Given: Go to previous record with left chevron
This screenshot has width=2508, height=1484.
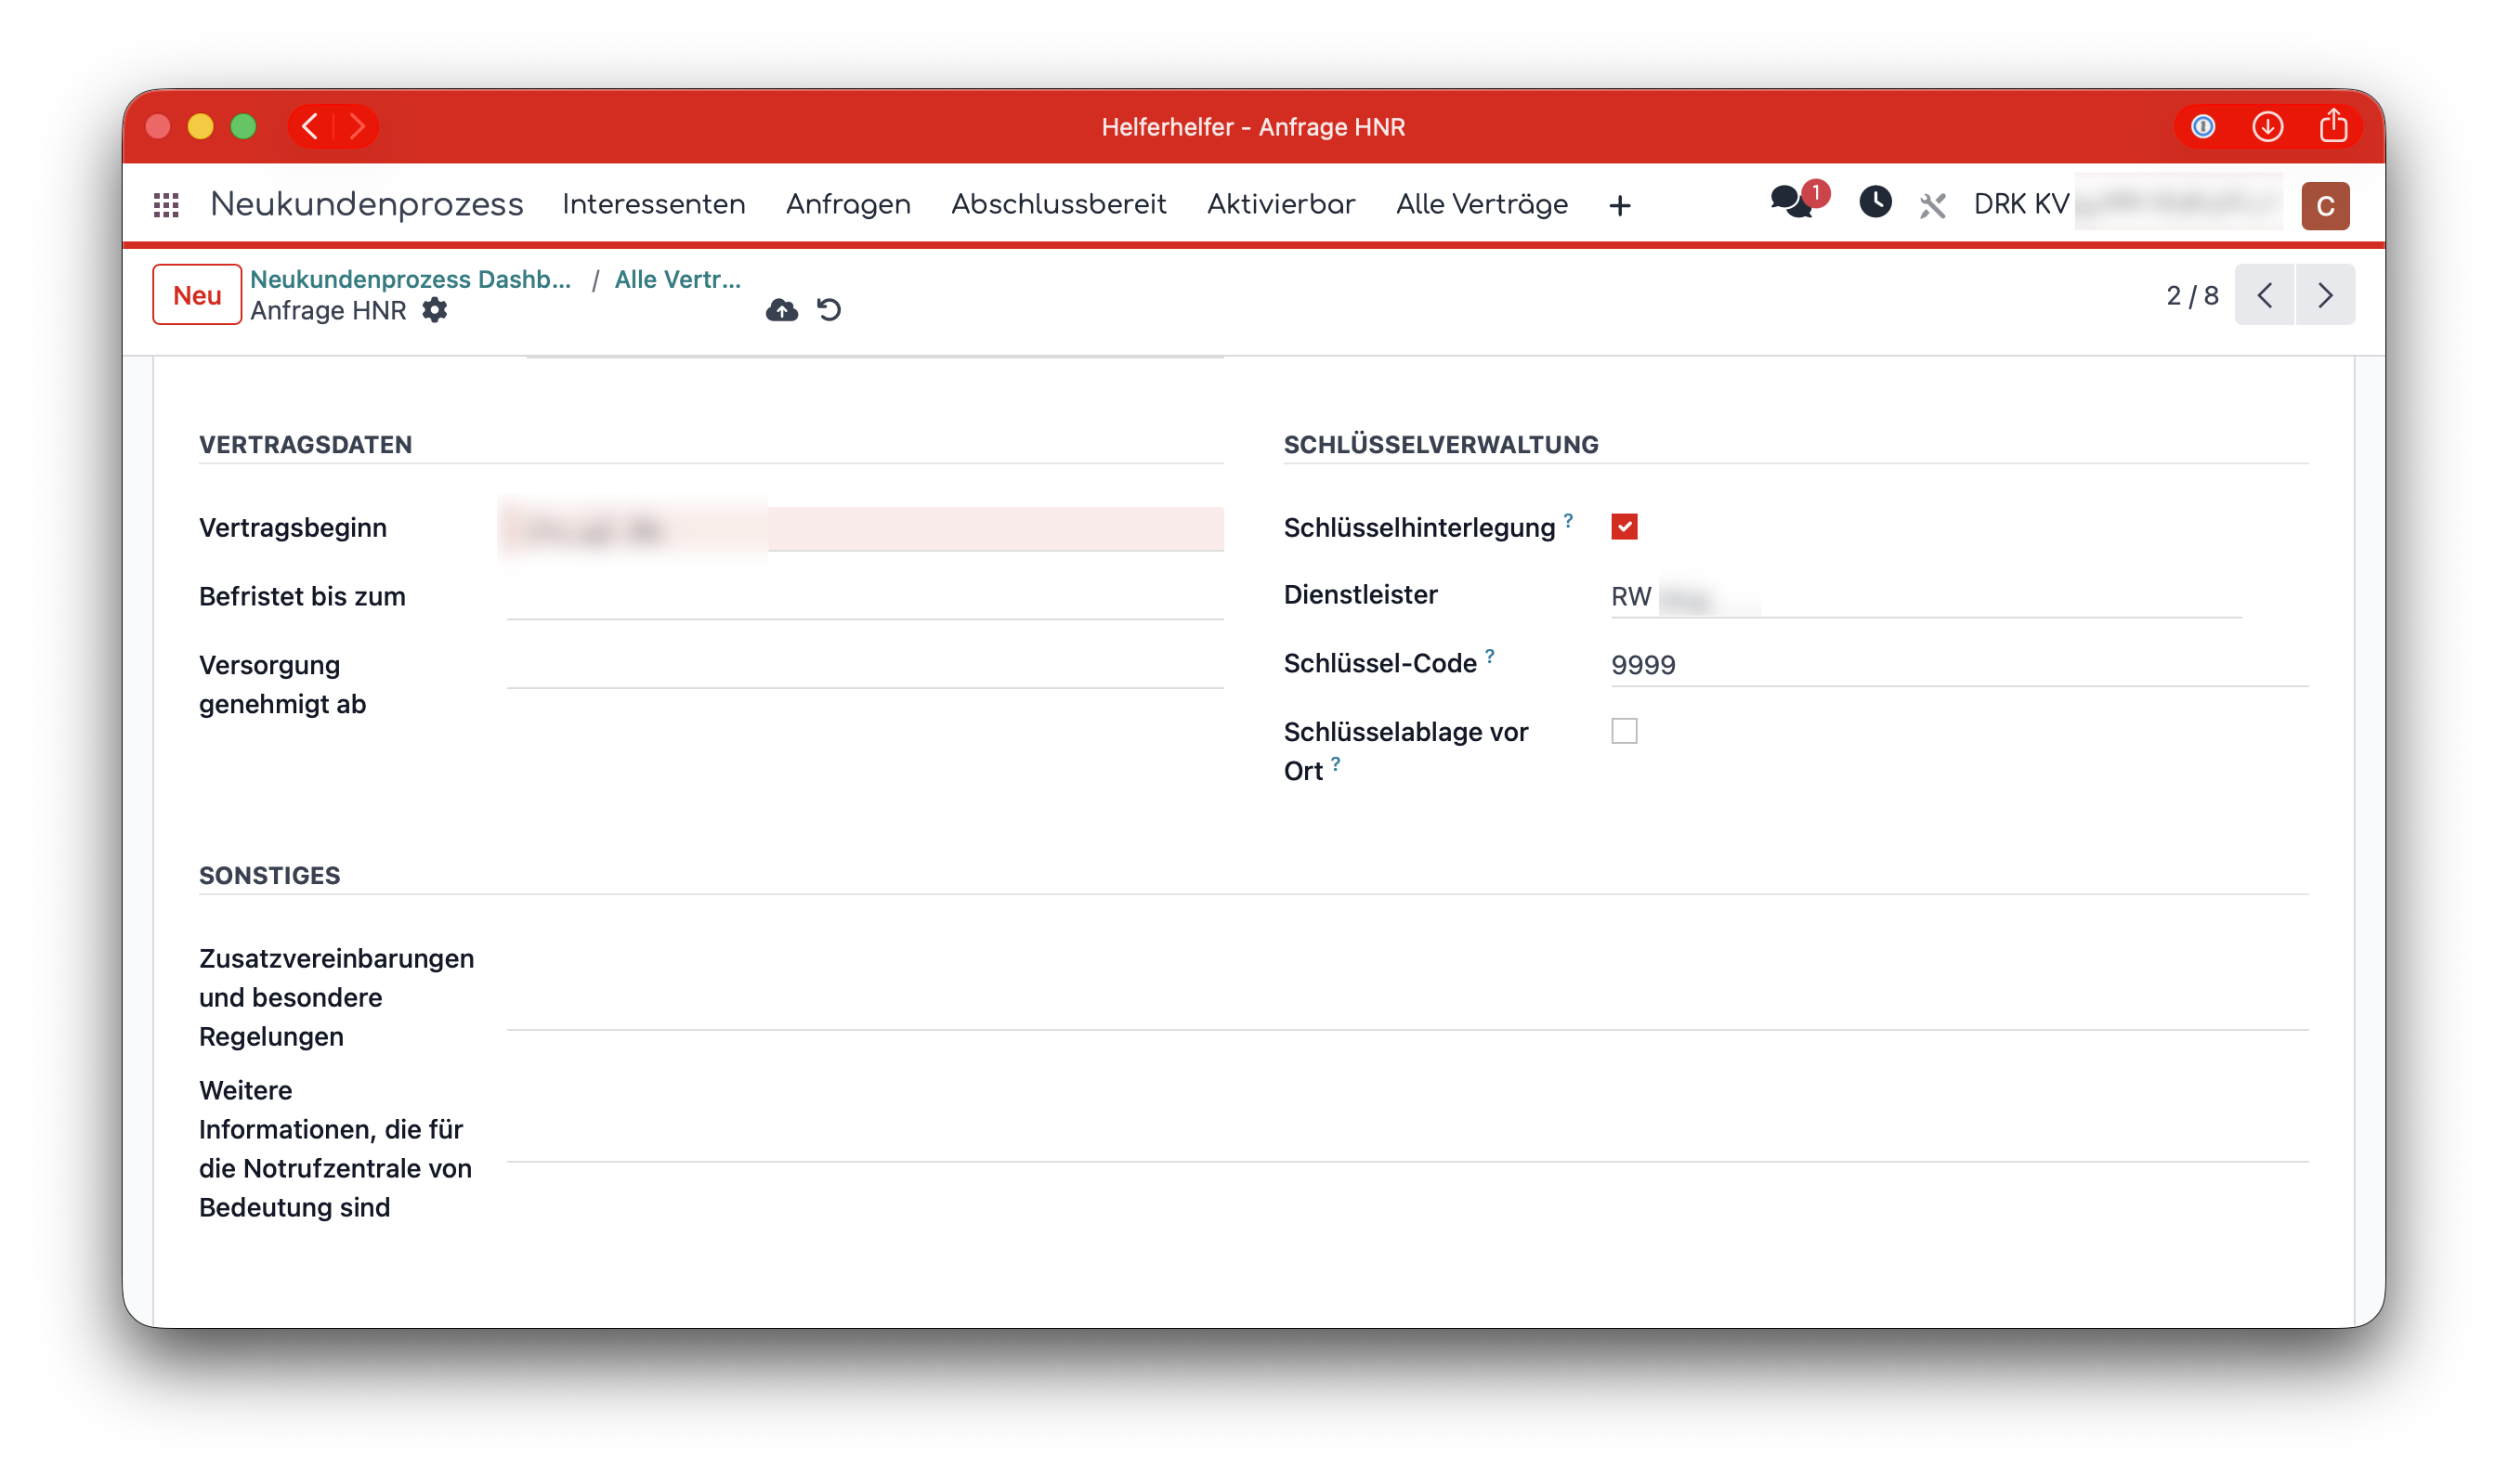Looking at the screenshot, I should click(2264, 295).
